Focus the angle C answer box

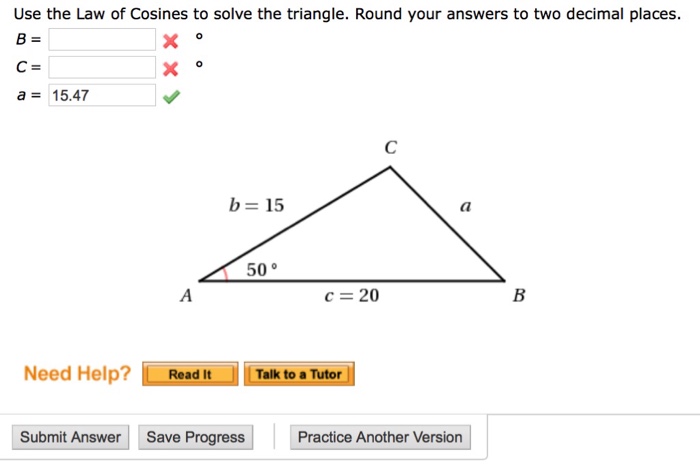point(103,68)
